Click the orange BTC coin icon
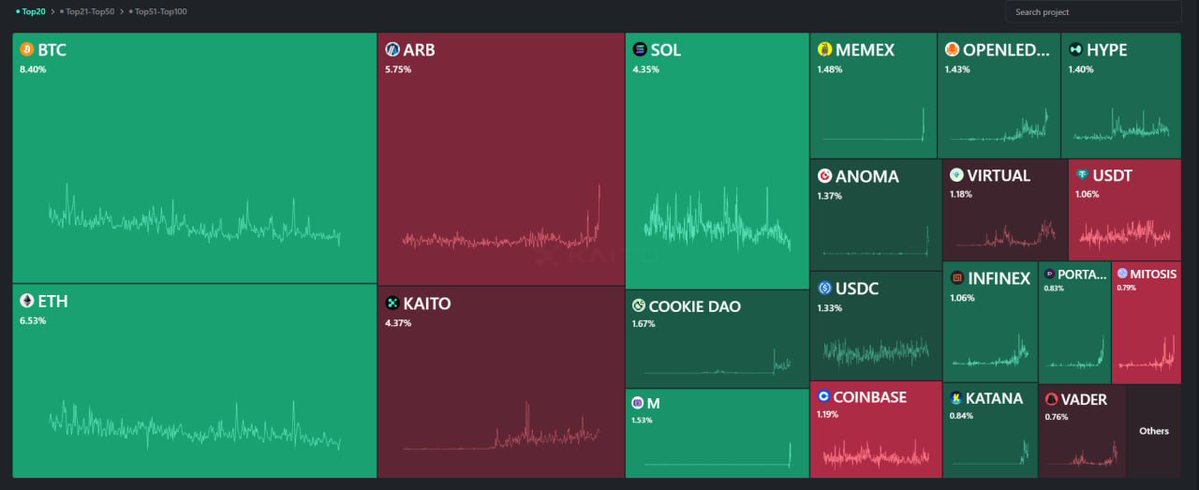 point(27,50)
